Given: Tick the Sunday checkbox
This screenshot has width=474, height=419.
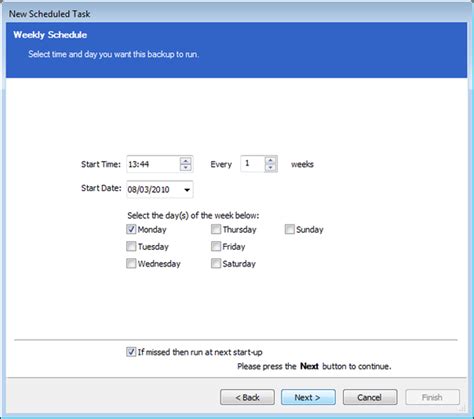Looking at the screenshot, I should coord(289,229).
